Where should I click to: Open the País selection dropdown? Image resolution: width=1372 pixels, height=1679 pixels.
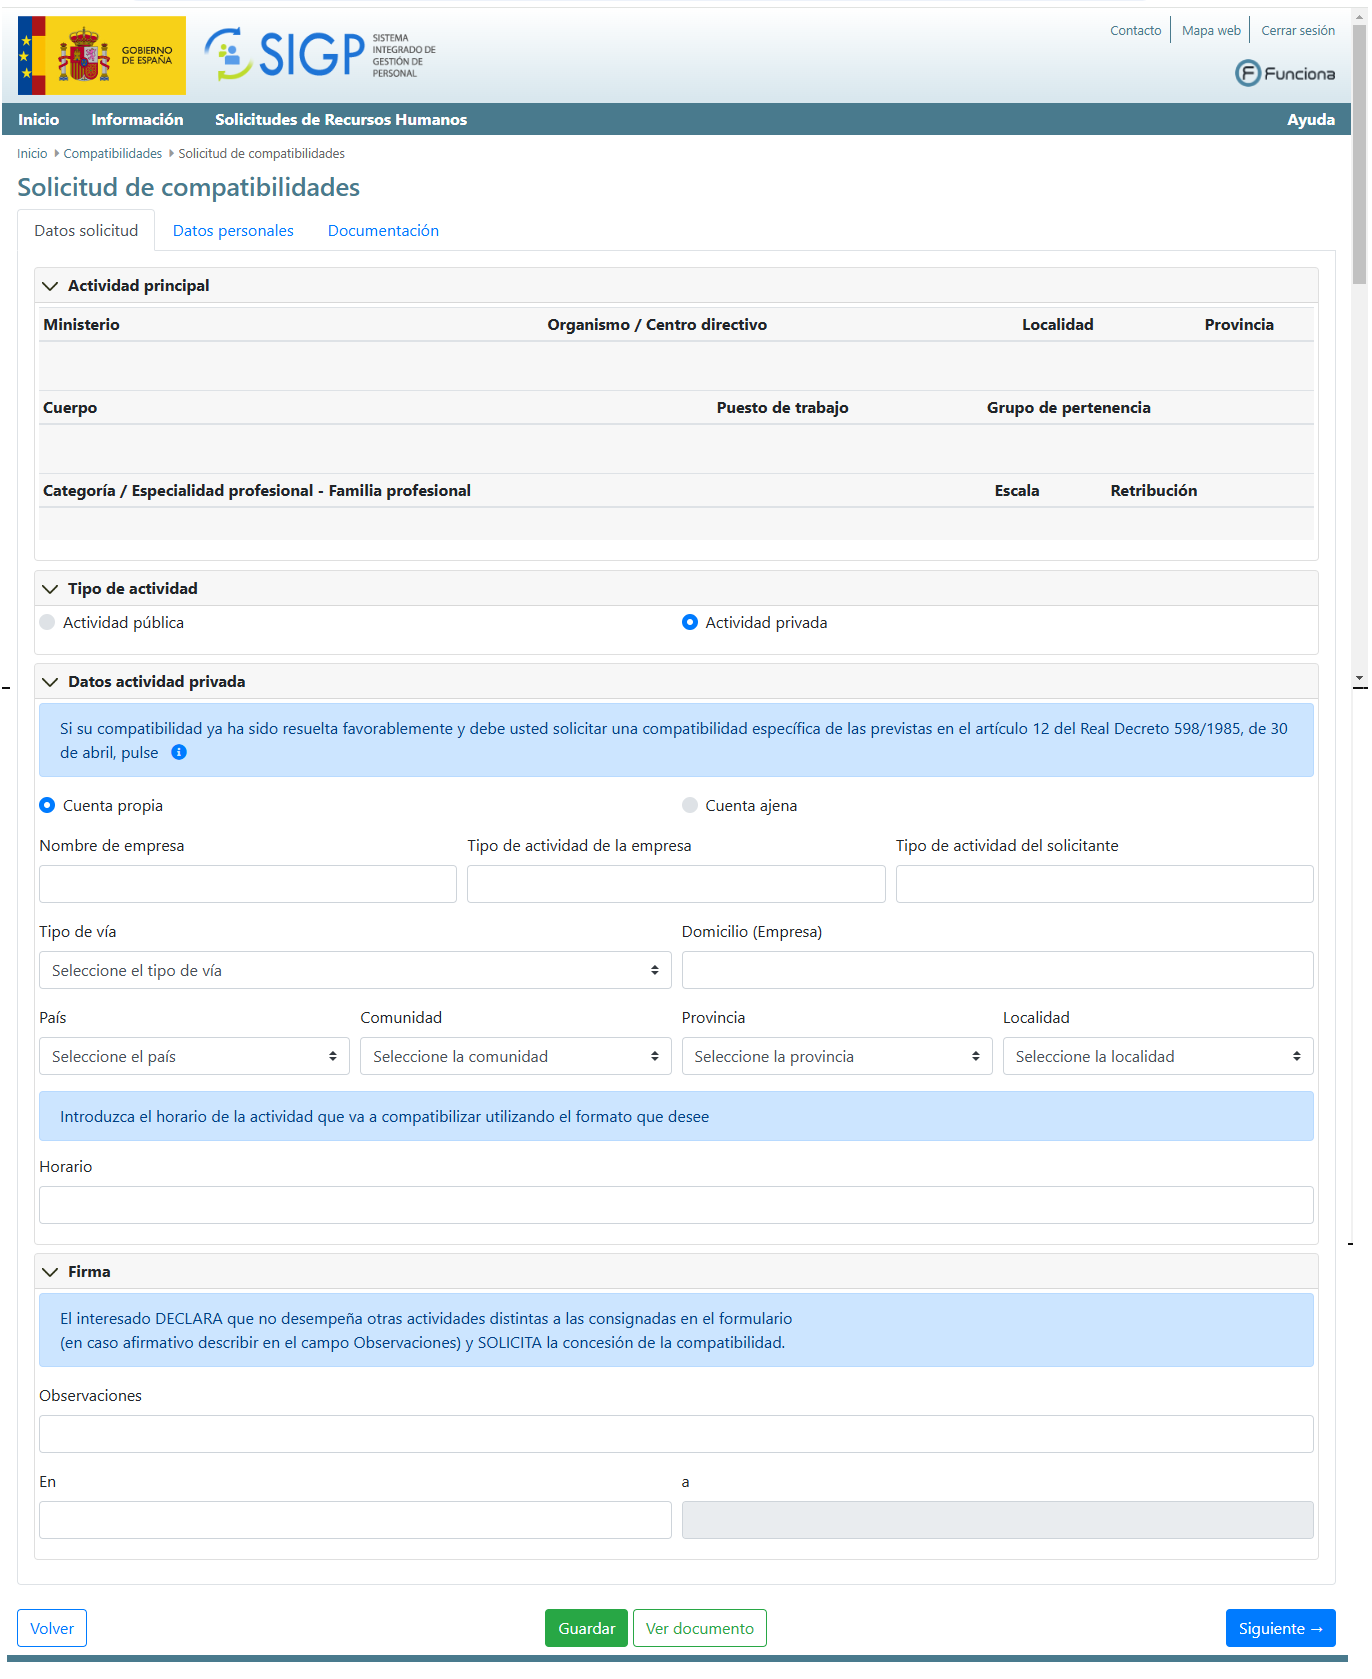pyautogui.click(x=194, y=1057)
